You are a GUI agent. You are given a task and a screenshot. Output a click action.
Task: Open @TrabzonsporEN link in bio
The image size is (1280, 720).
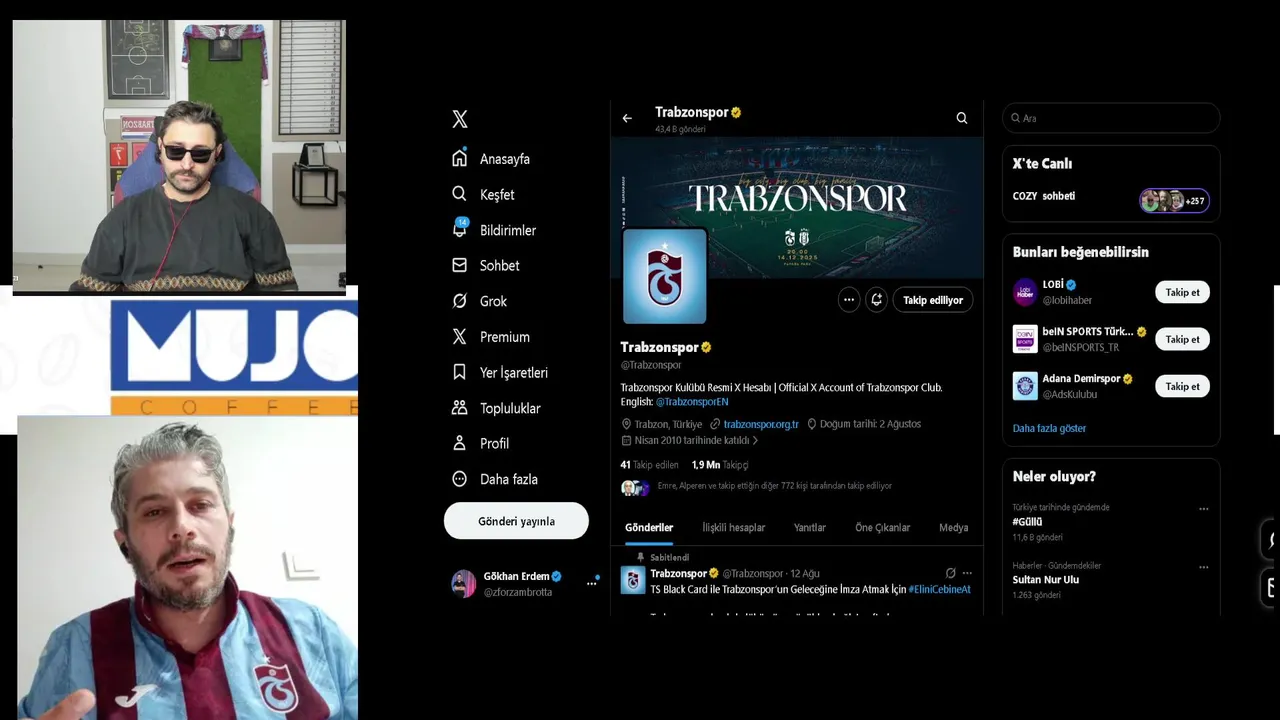(x=692, y=402)
